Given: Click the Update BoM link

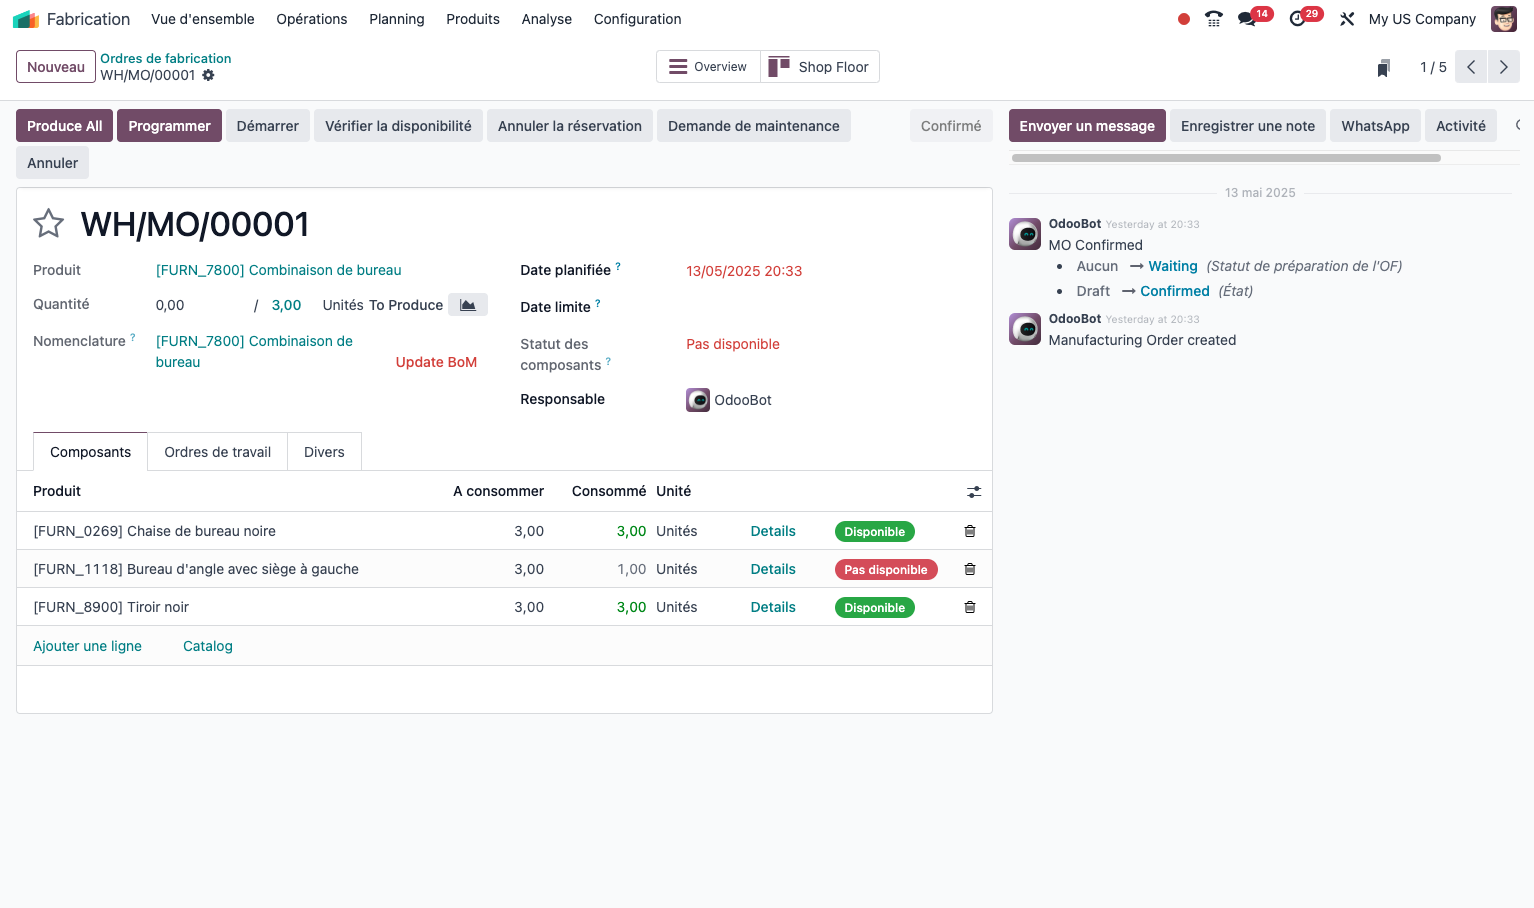Looking at the screenshot, I should tap(436, 362).
